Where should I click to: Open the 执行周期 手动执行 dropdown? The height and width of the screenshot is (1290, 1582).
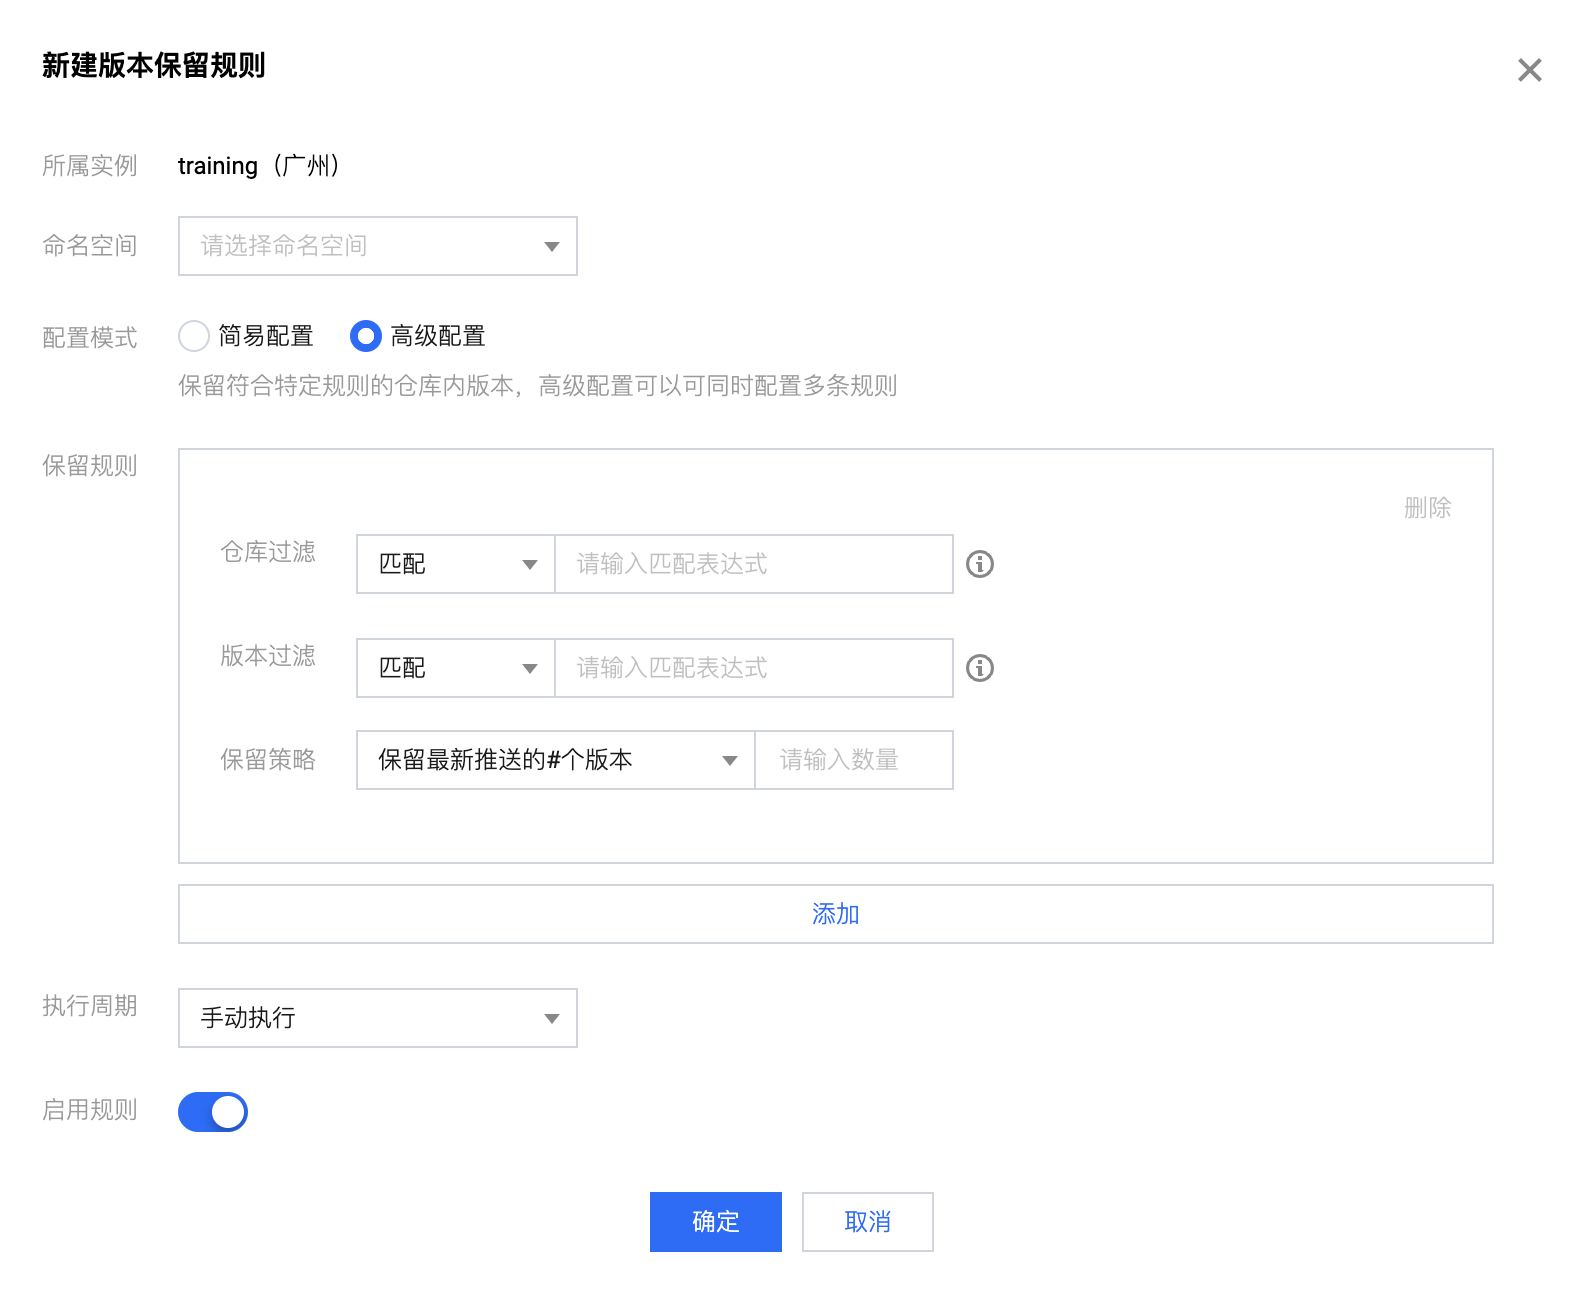(377, 1018)
